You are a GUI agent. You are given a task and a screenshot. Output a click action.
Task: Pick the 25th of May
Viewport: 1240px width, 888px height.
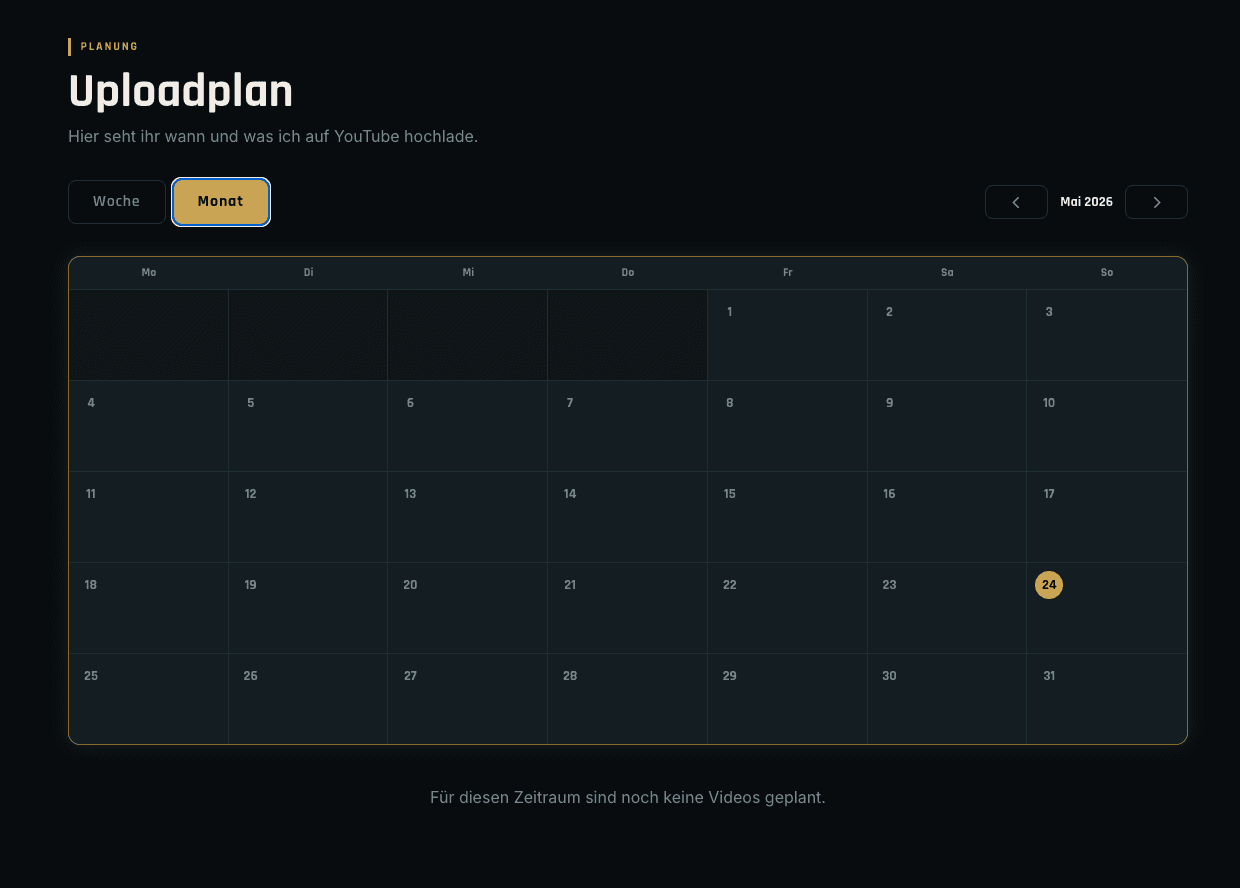click(148, 699)
